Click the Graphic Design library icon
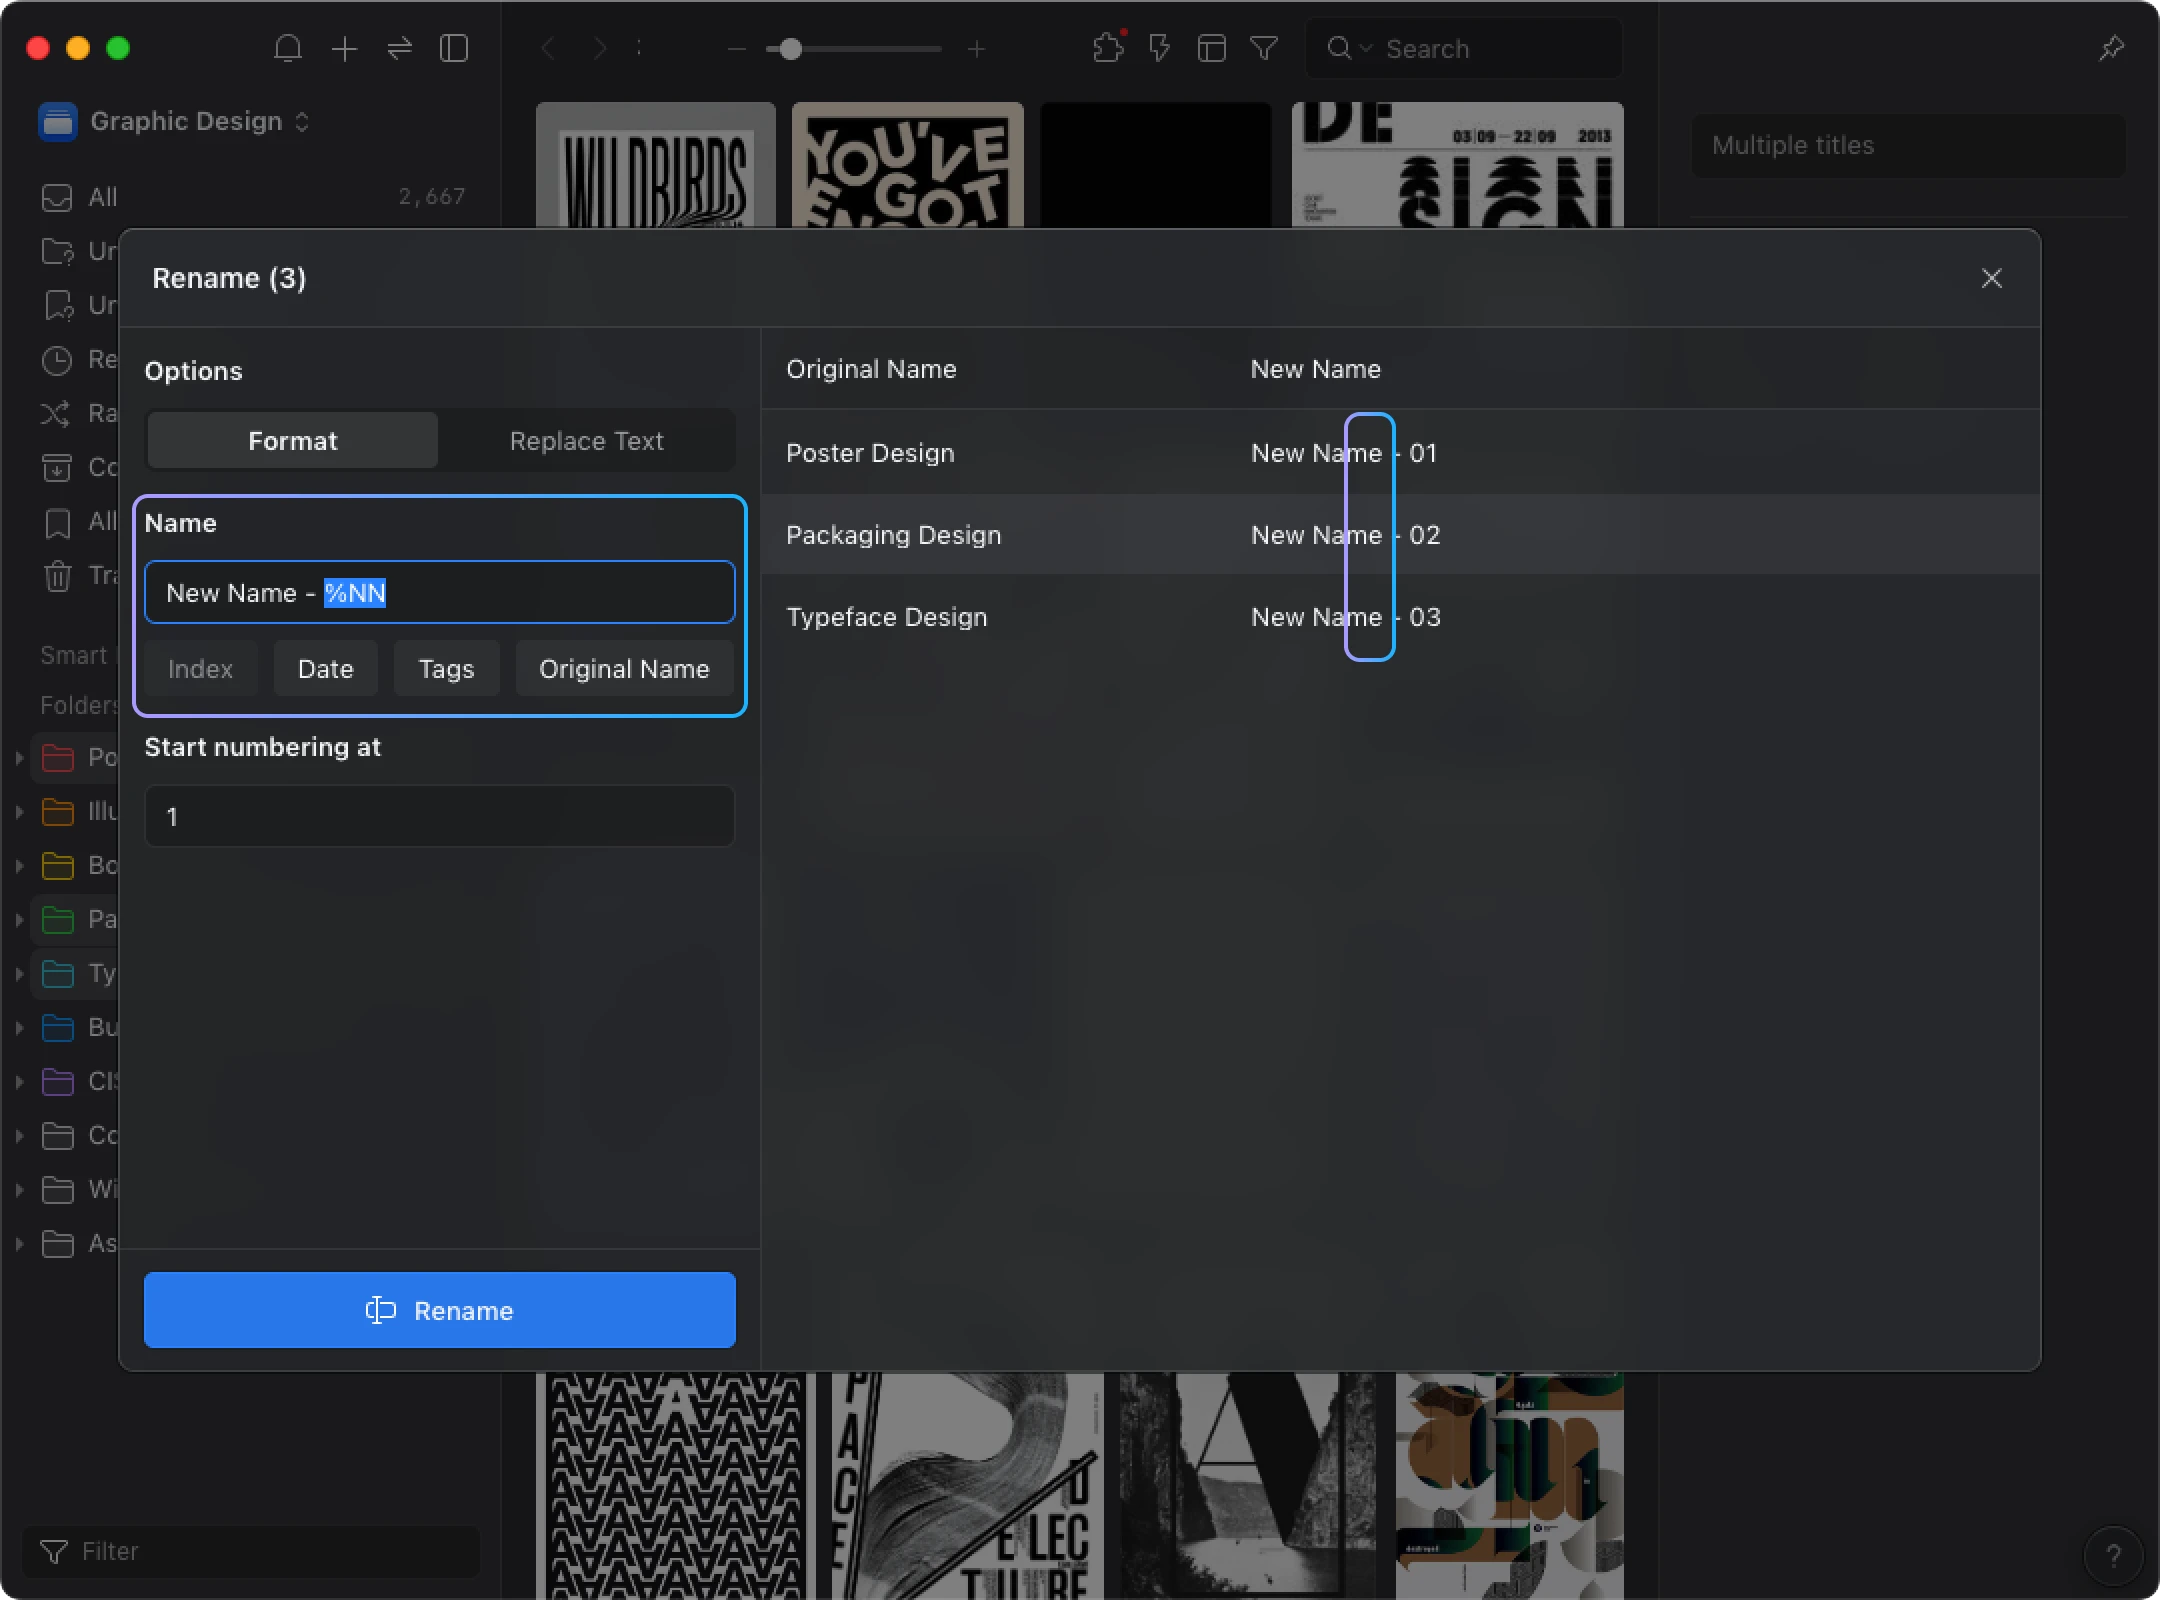Viewport: 2160px width, 1600px height. pyautogui.click(x=58, y=122)
